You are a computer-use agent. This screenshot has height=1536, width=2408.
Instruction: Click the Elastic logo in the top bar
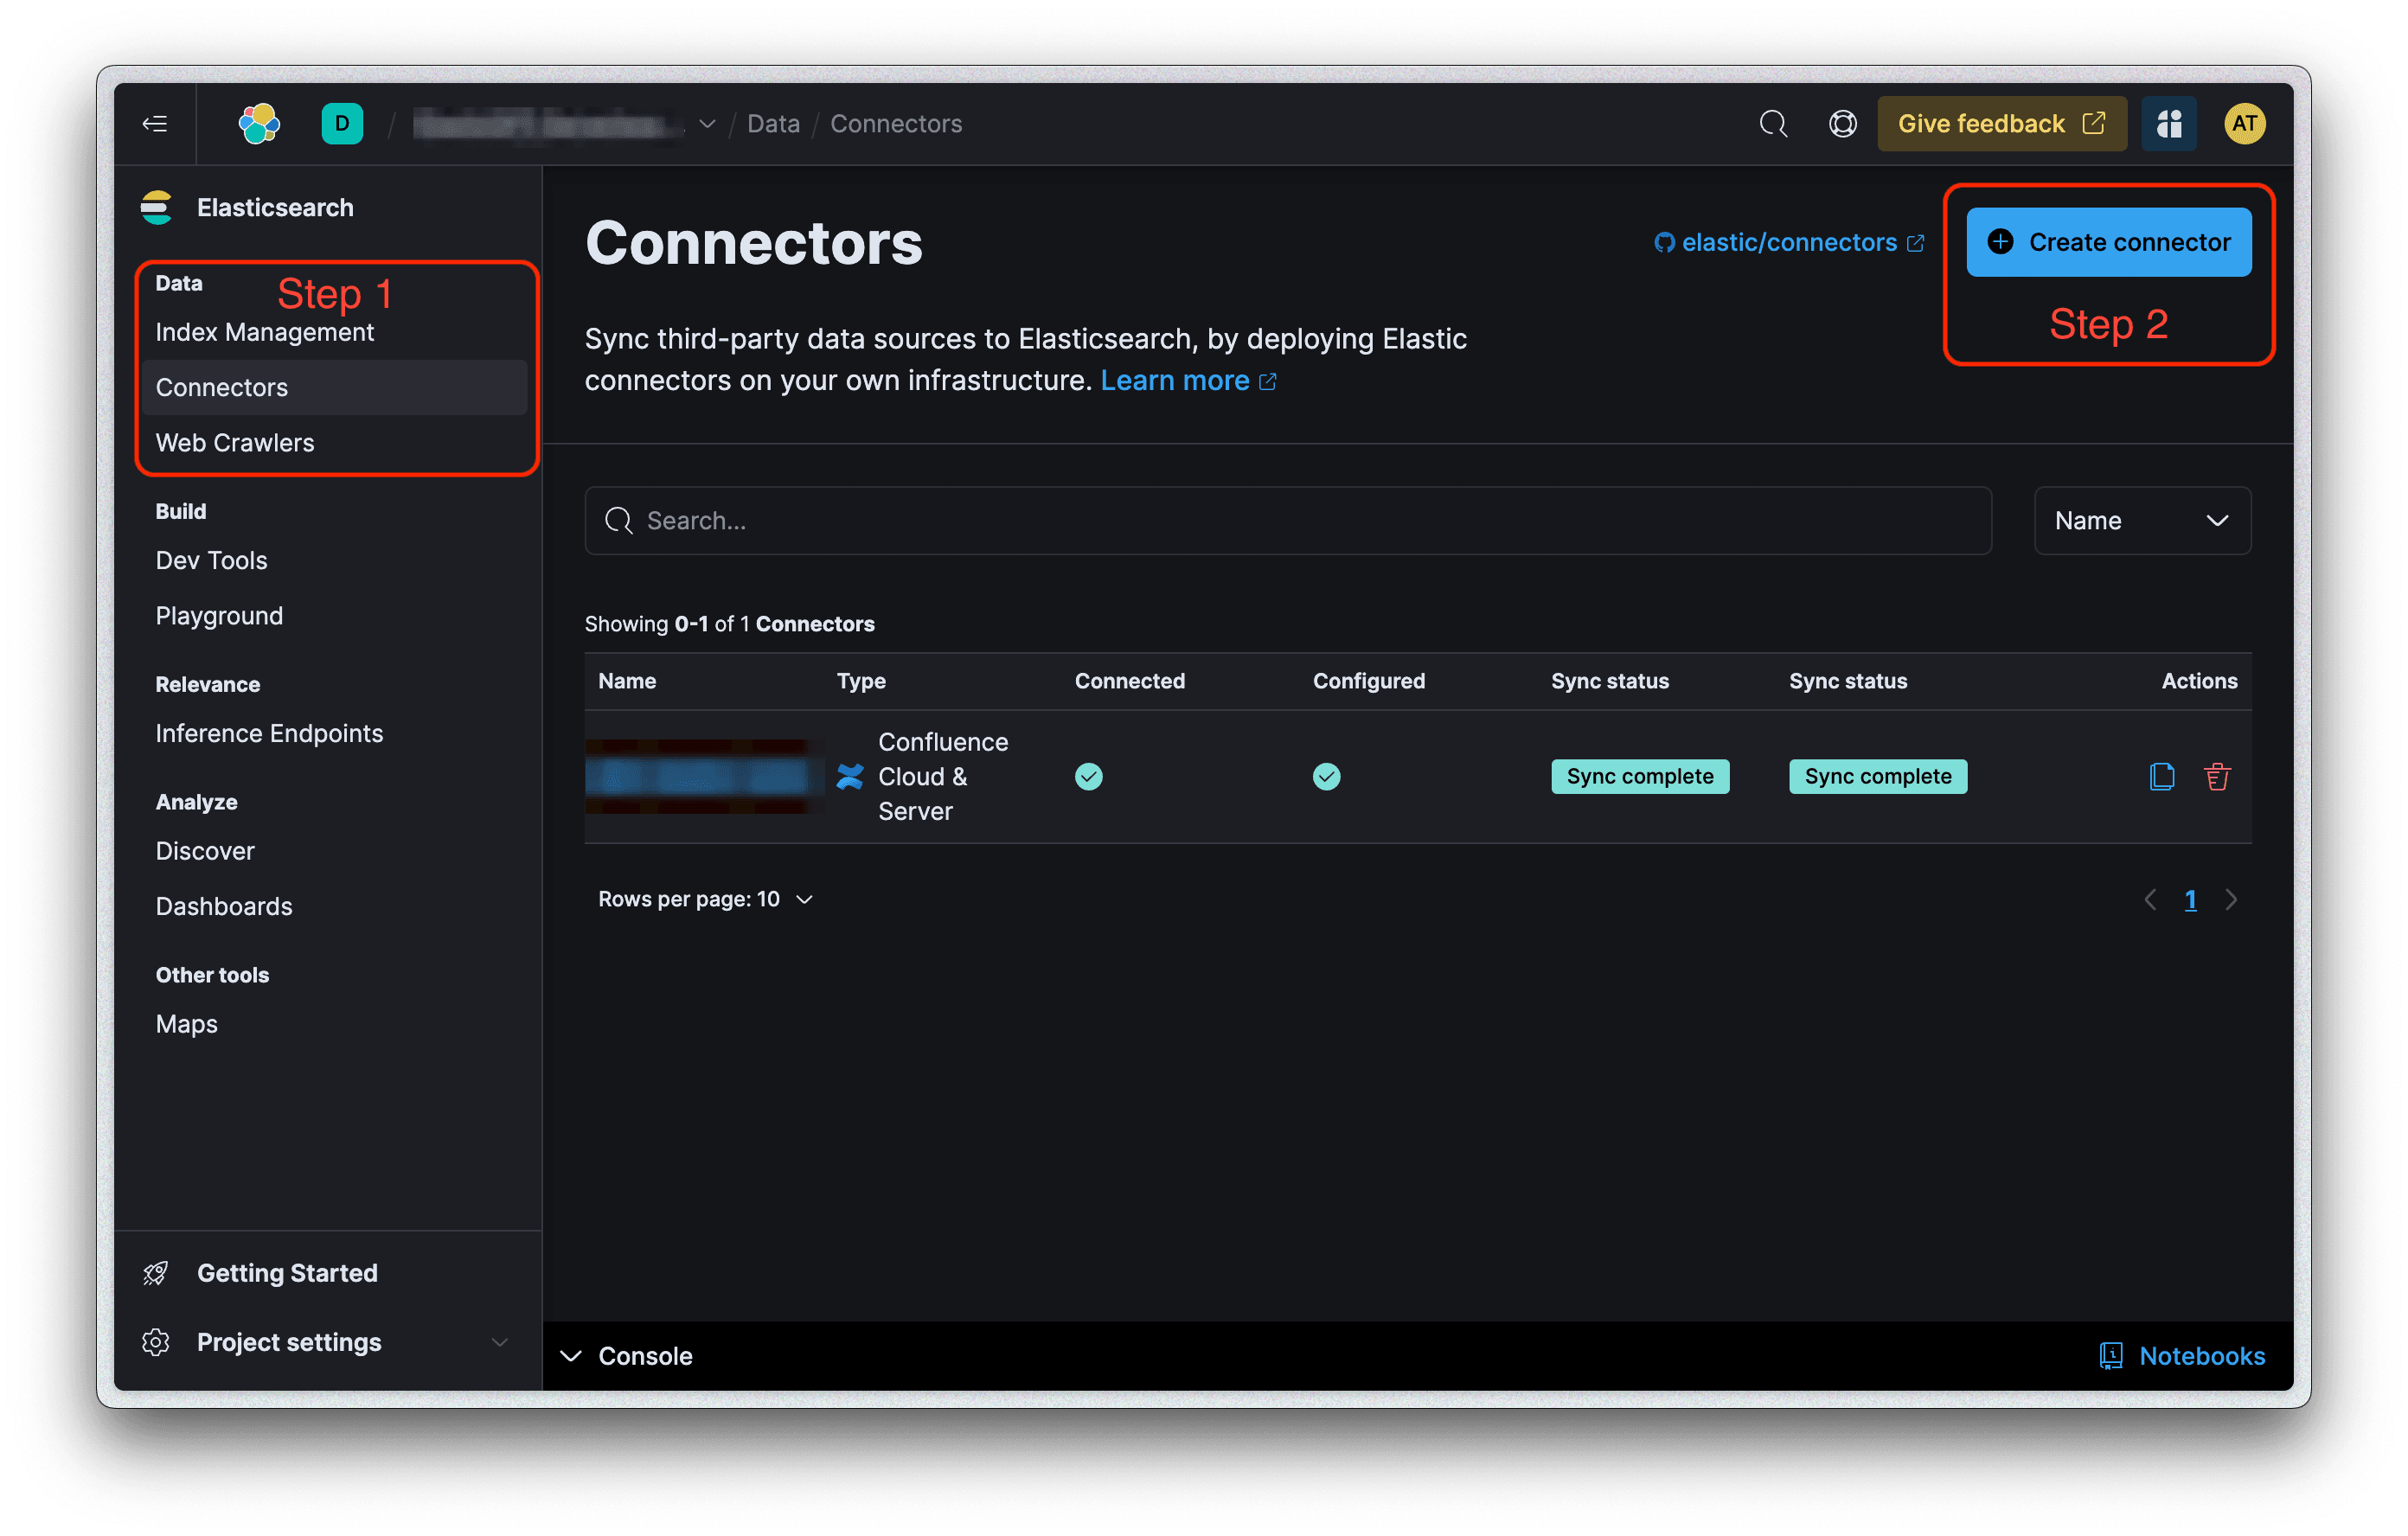tap(258, 123)
